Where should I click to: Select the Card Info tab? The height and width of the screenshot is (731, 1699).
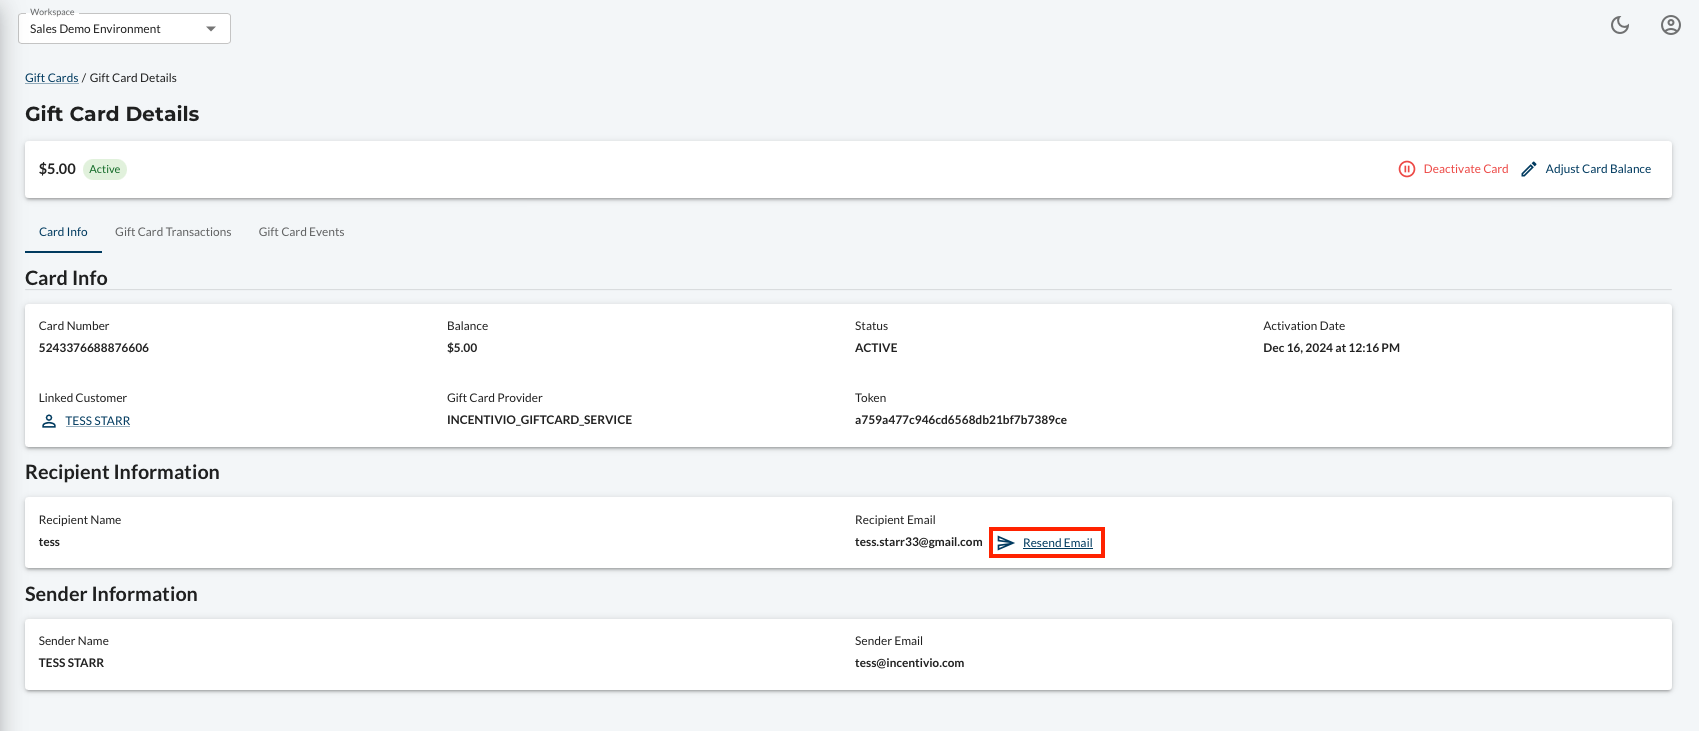click(63, 232)
